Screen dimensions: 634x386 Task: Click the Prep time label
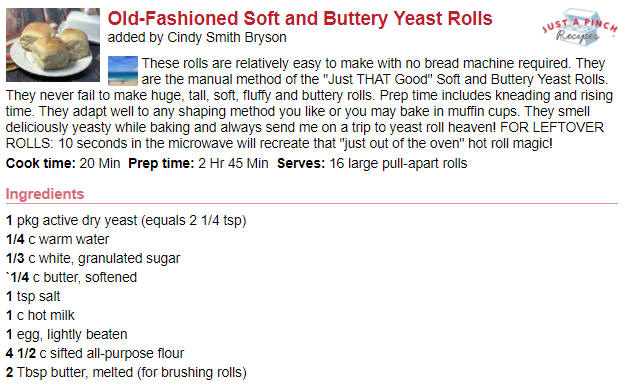[x=161, y=163]
